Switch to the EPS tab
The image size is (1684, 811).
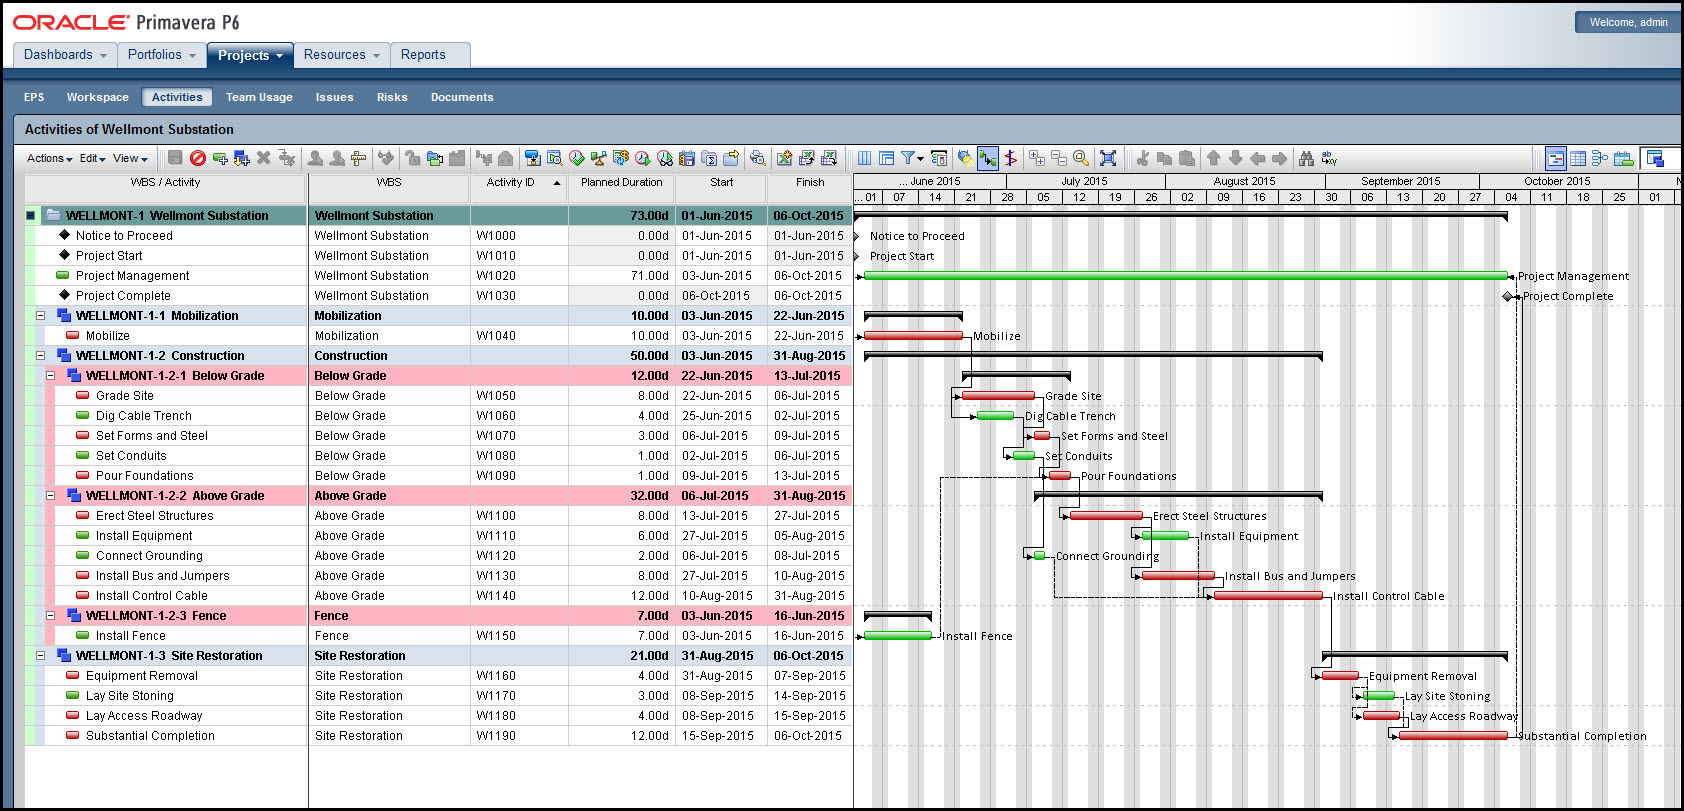point(34,97)
